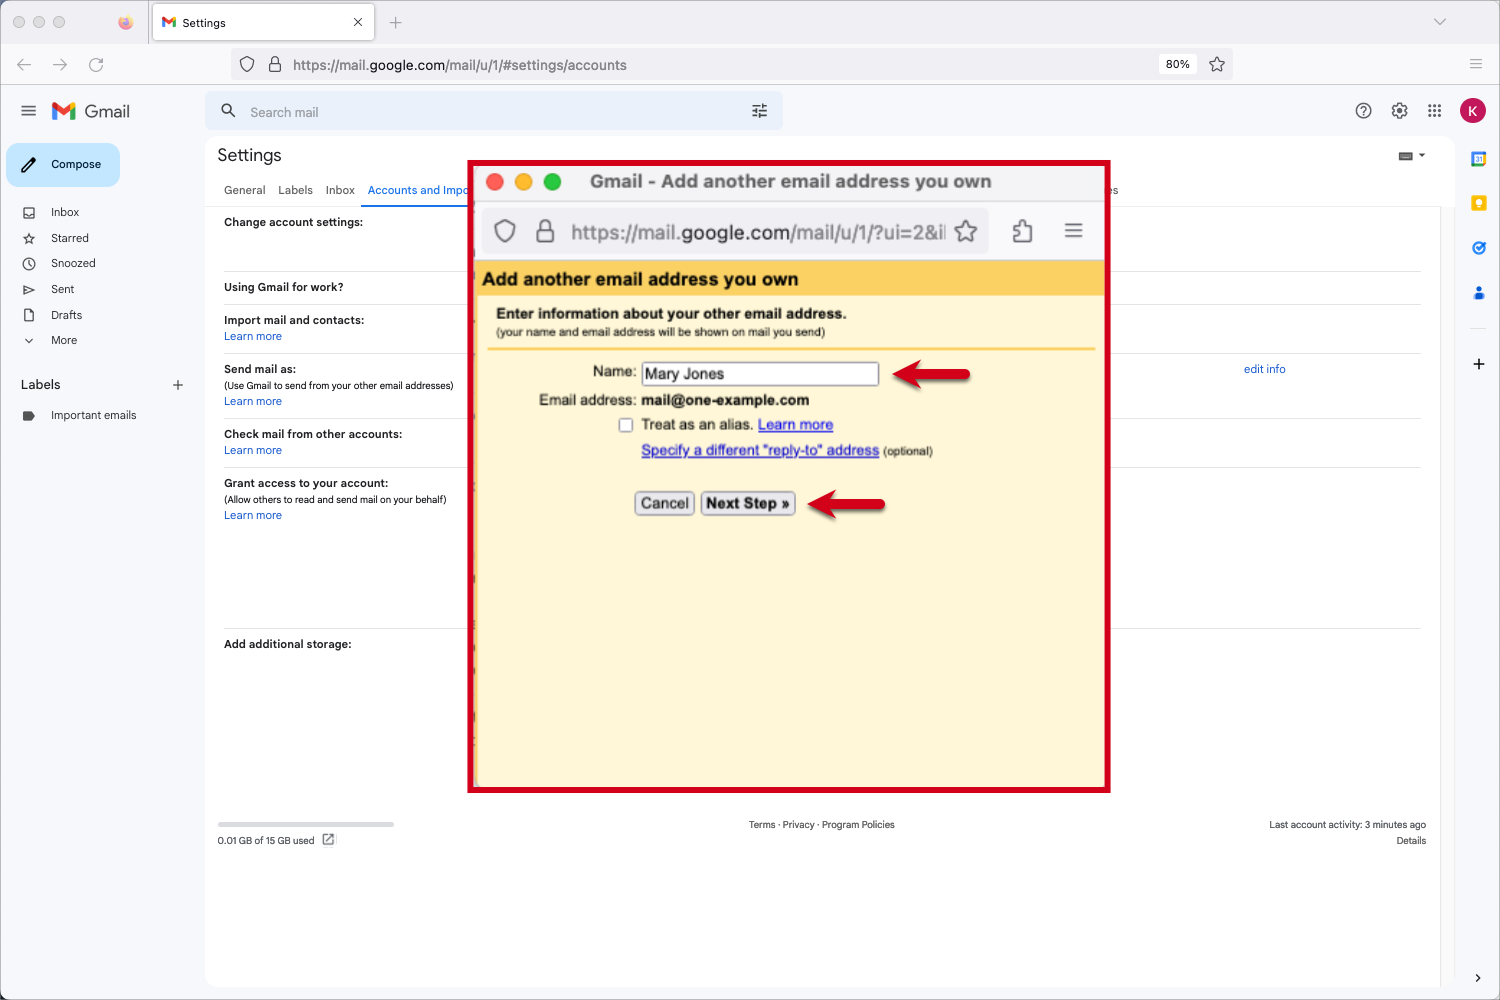Open Google Contacts side panel icon
This screenshot has height=1000, width=1500.
tap(1478, 293)
